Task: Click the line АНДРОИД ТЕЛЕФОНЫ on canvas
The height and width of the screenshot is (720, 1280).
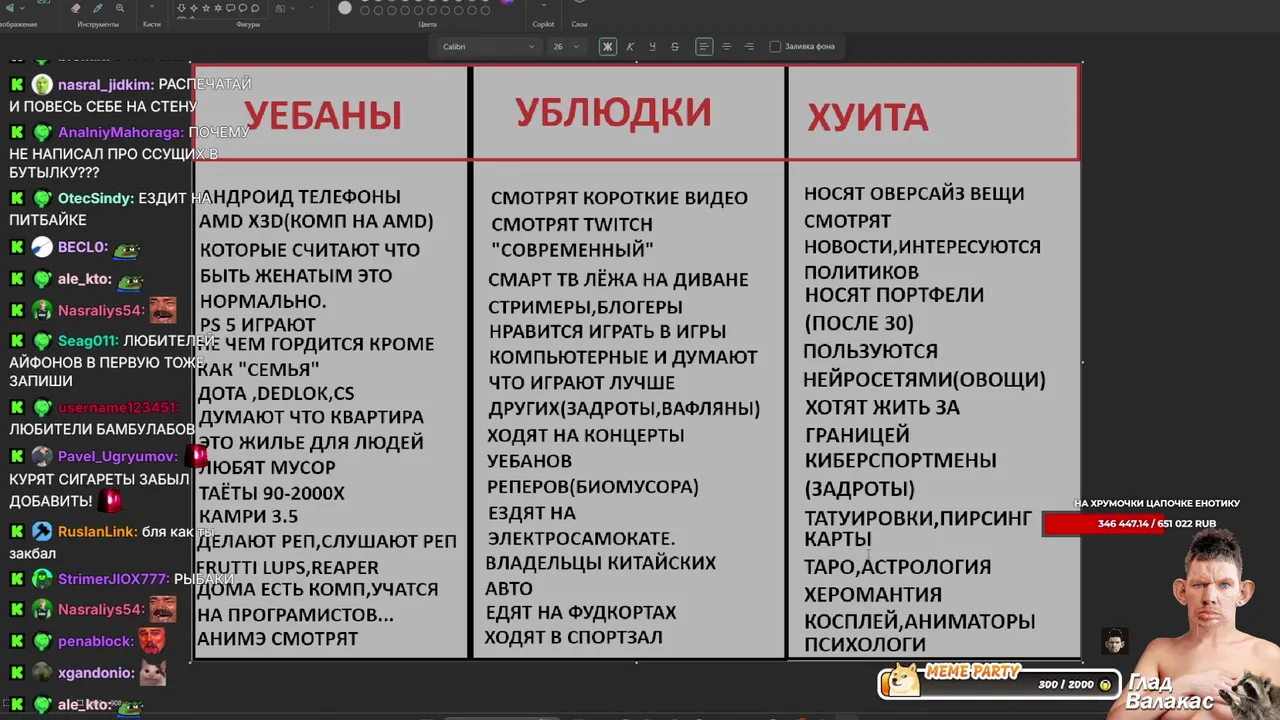Action: tap(300, 197)
